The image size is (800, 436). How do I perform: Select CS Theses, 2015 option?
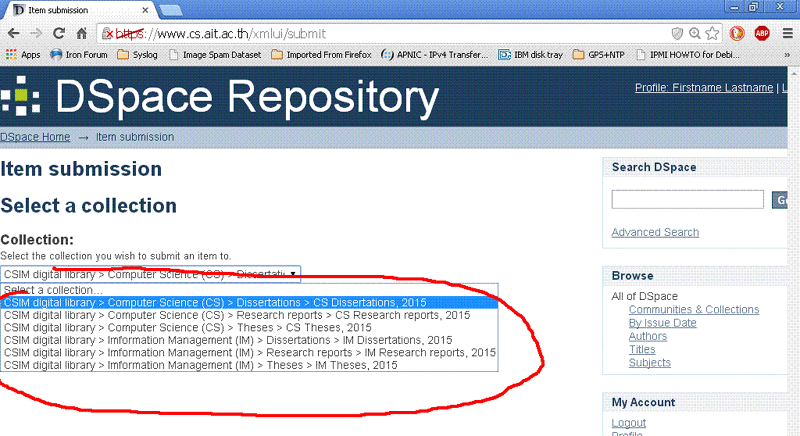[249, 327]
